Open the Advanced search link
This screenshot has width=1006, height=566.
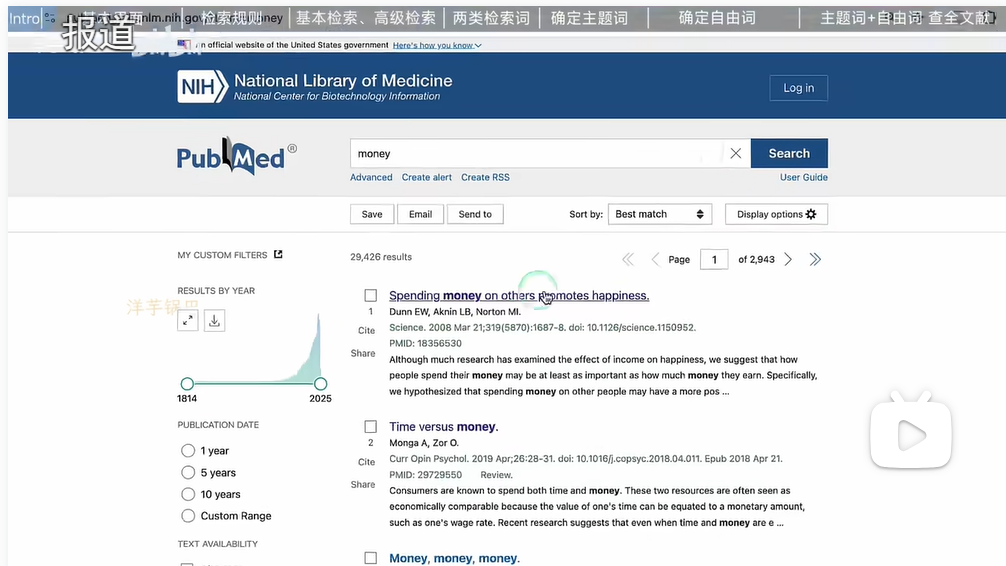click(371, 177)
